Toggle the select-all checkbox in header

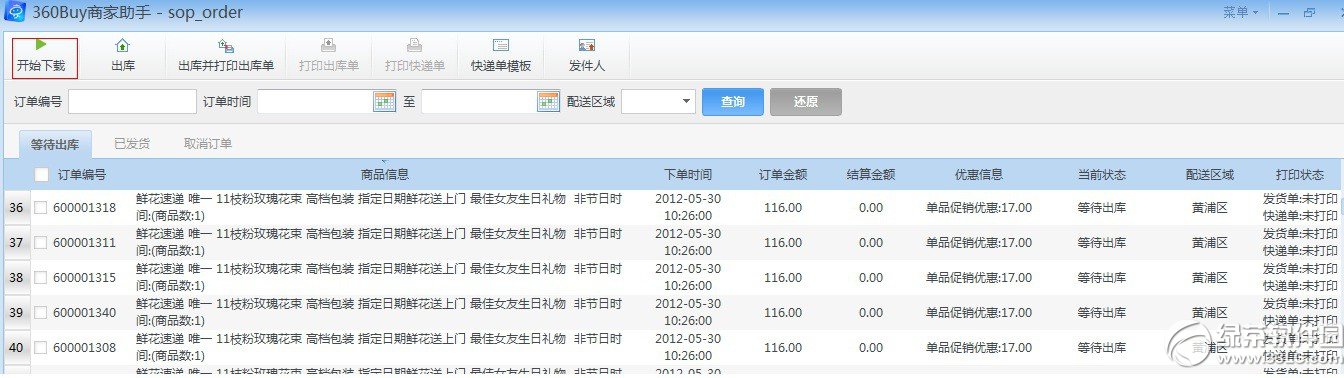click(41, 174)
